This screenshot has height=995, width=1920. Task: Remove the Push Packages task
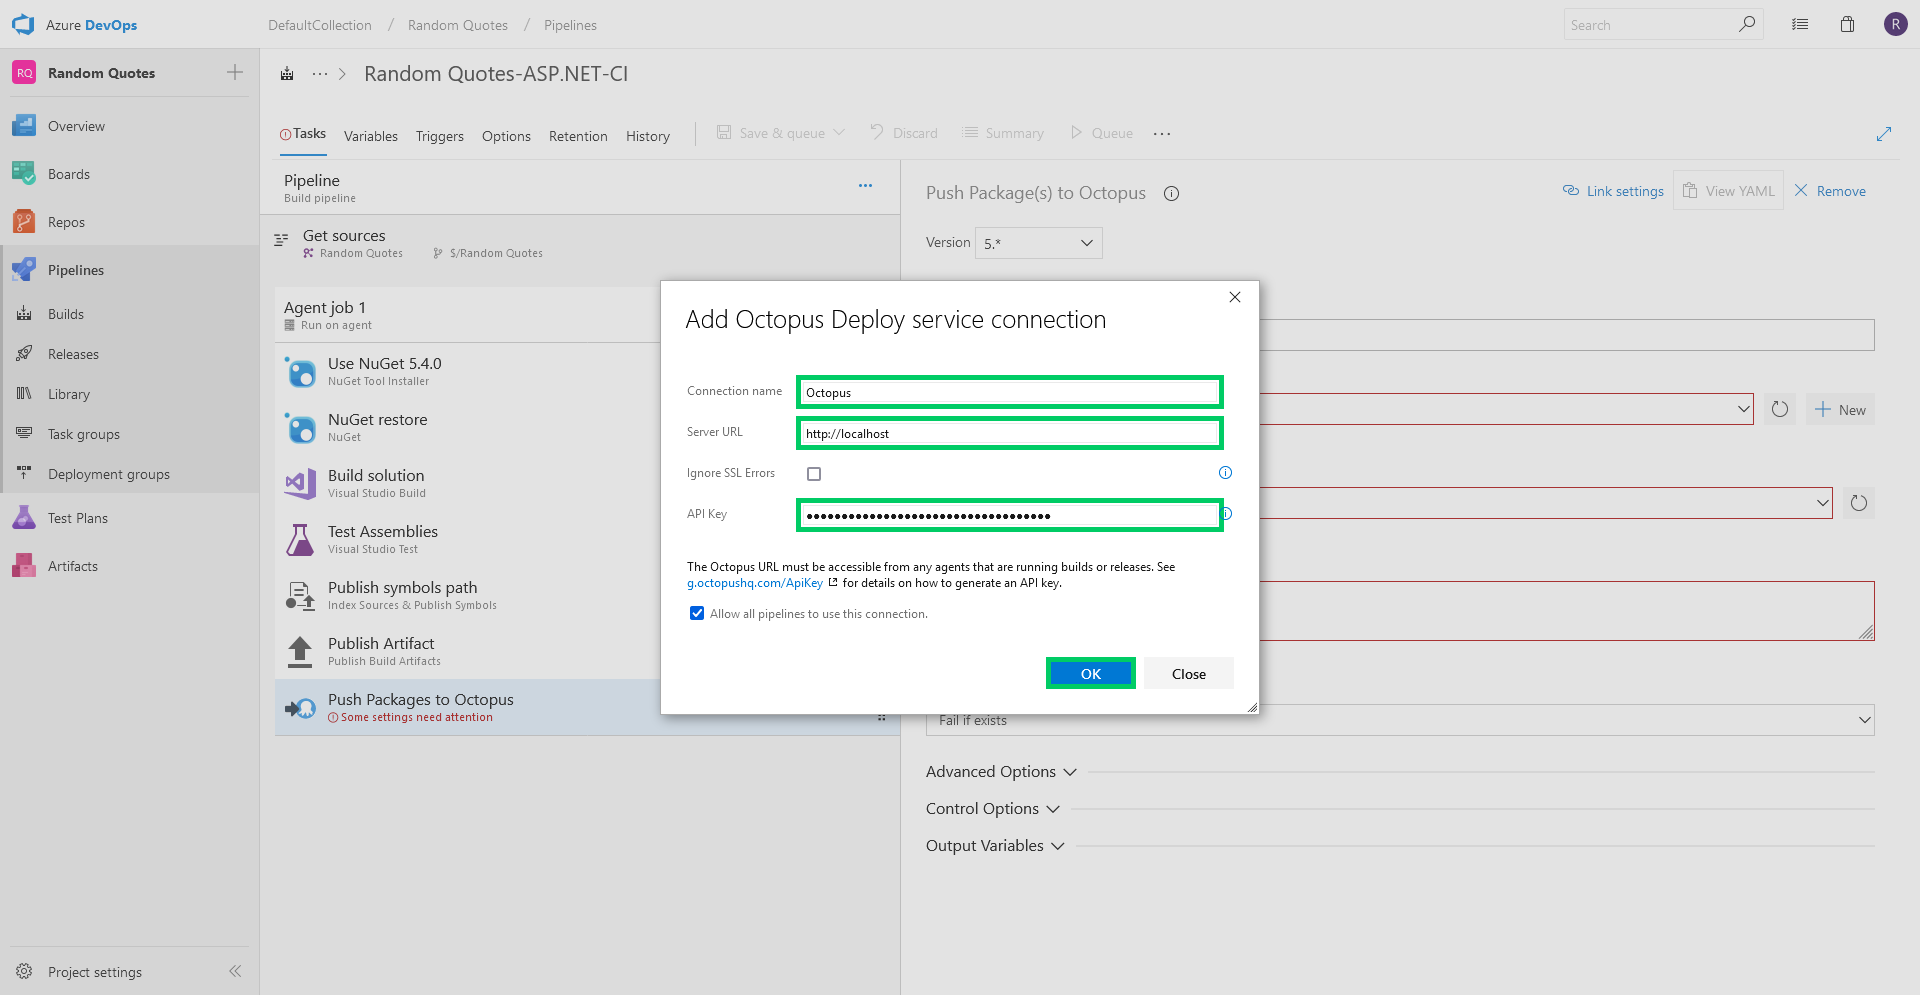tap(1830, 191)
